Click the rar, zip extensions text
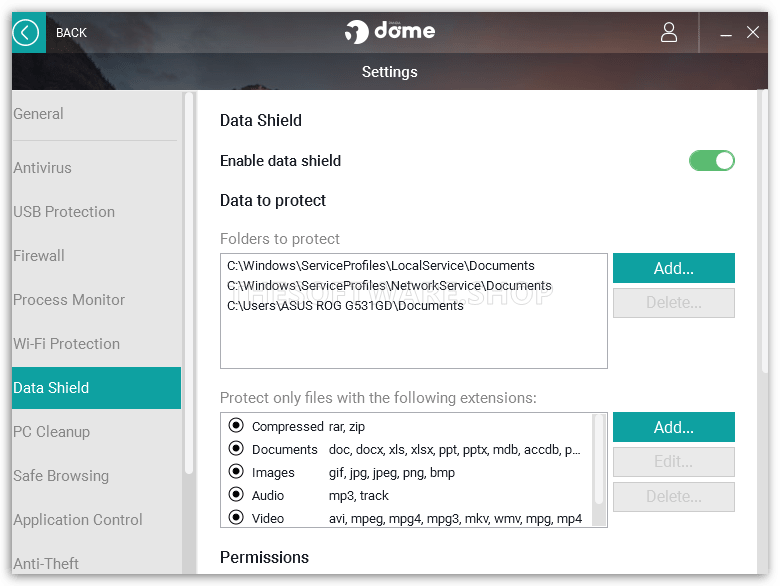780x586 pixels. (347, 426)
